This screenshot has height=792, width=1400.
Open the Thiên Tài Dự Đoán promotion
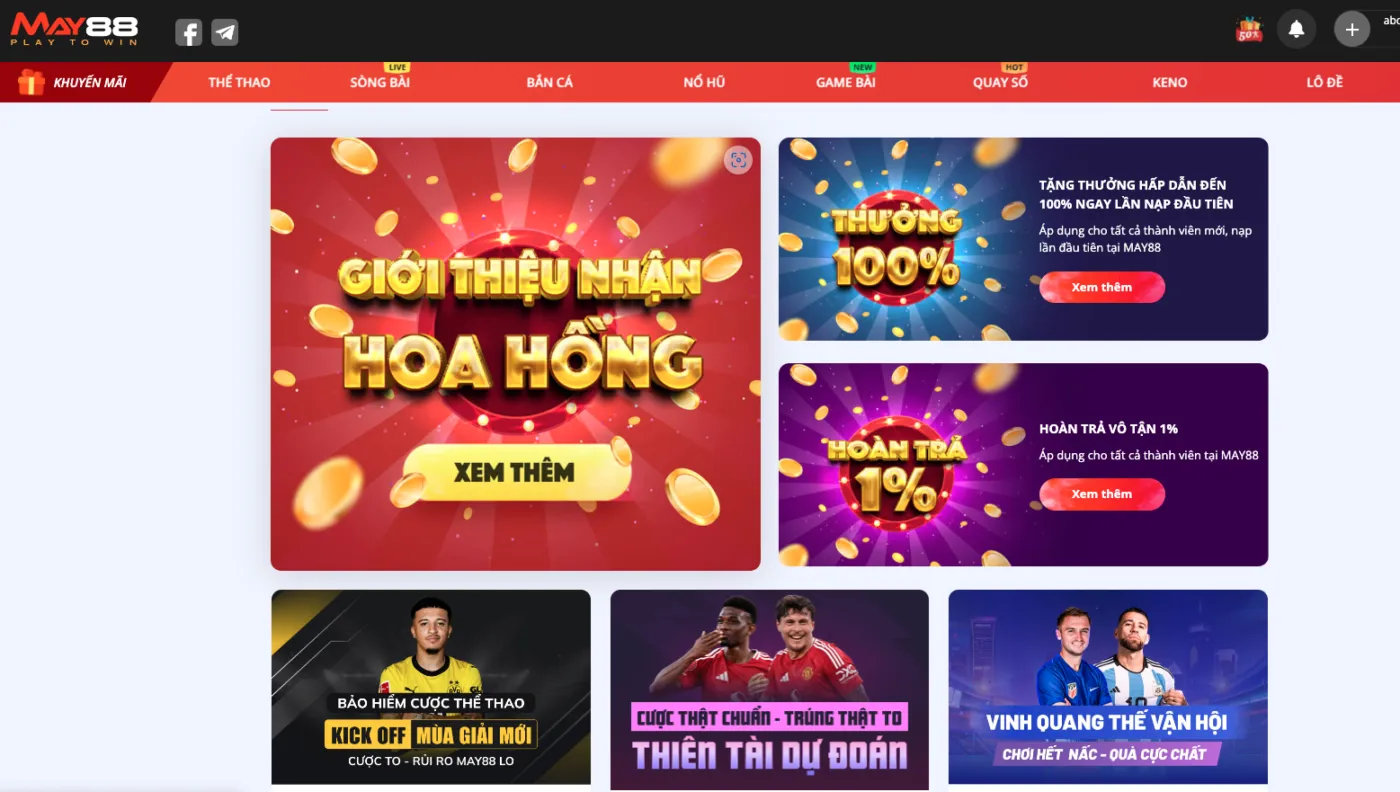point(769,687)
